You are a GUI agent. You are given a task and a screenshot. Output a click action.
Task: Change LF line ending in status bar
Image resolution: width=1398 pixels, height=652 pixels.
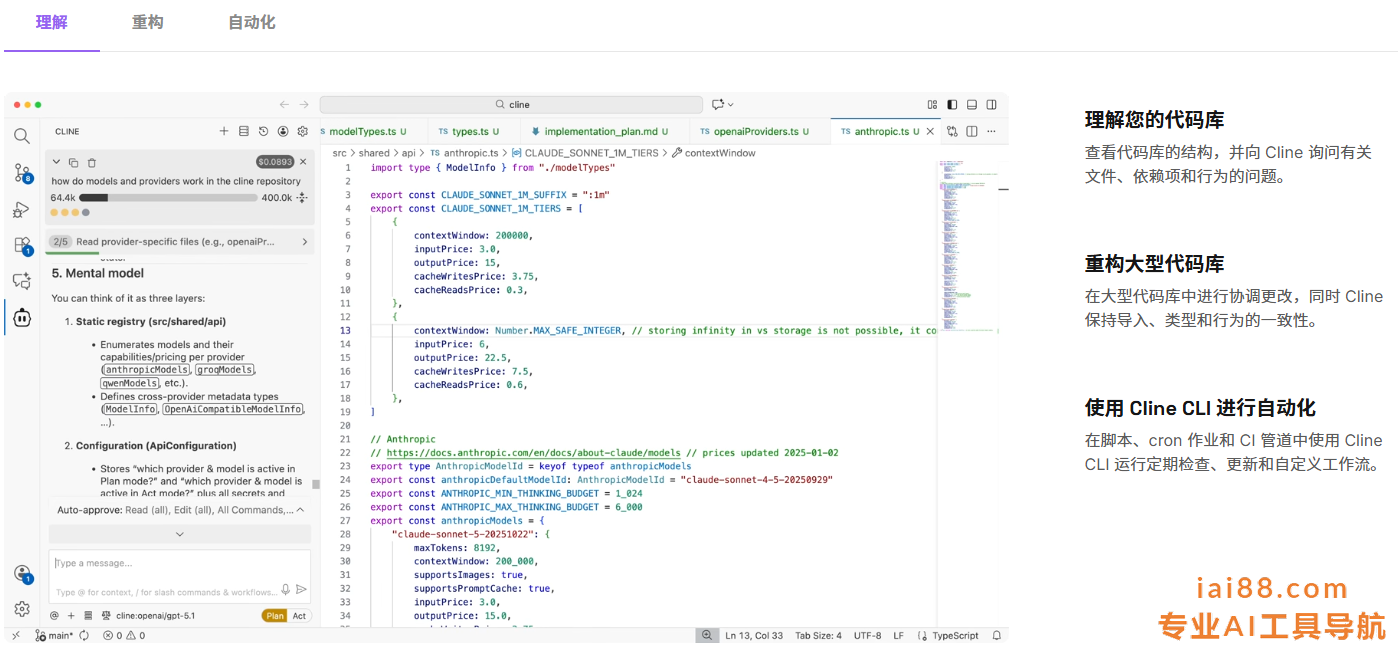(x=898, y=635)
